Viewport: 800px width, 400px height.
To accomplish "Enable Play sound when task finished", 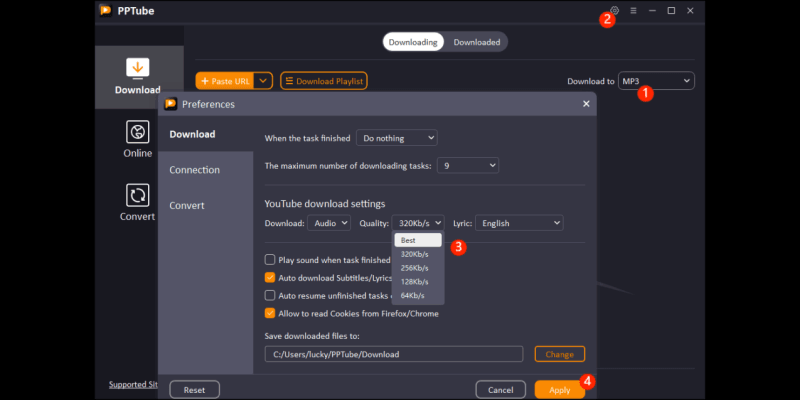I will [x=270, y=260].
